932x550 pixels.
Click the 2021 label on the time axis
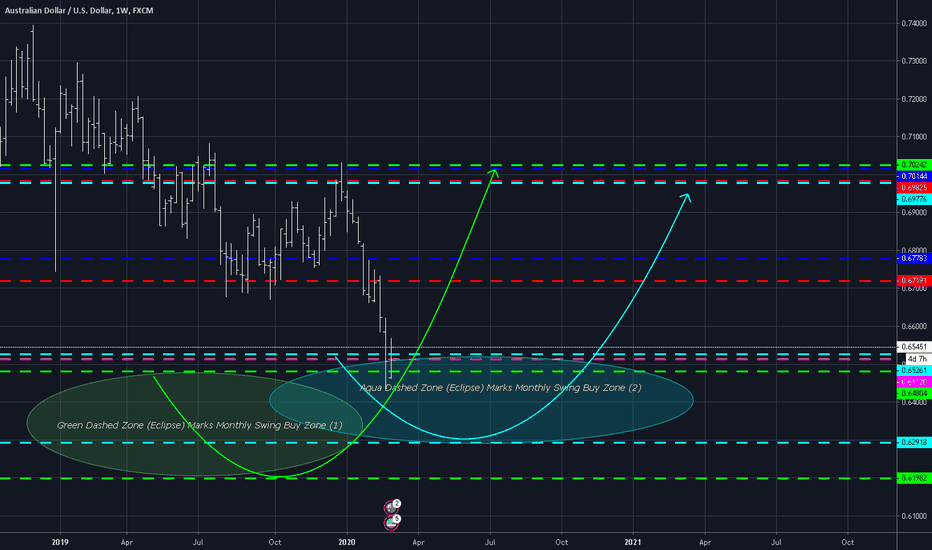pyautogui.click(x=633, y=542)
